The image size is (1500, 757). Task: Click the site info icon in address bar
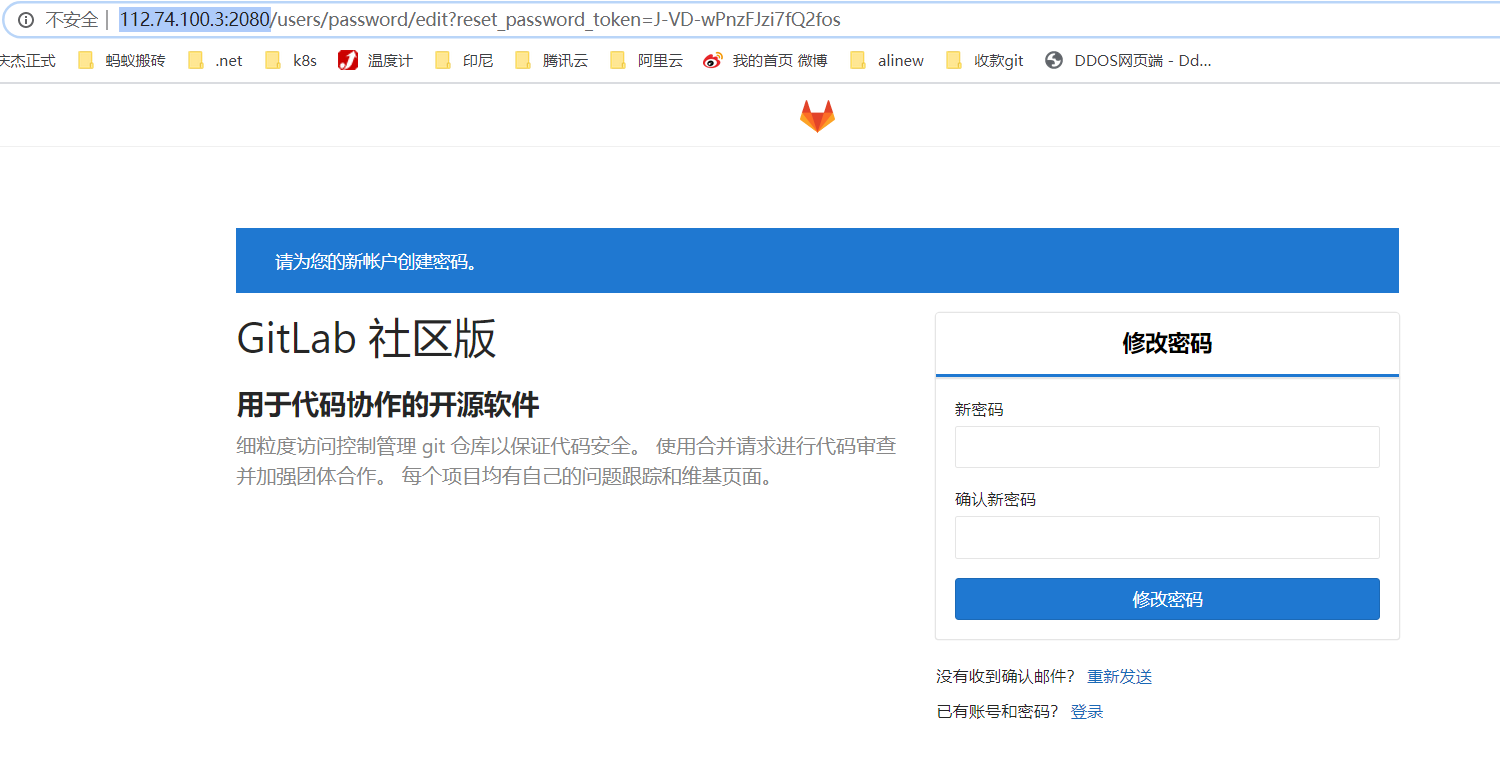pyautogui.click(x=25, y=20)
